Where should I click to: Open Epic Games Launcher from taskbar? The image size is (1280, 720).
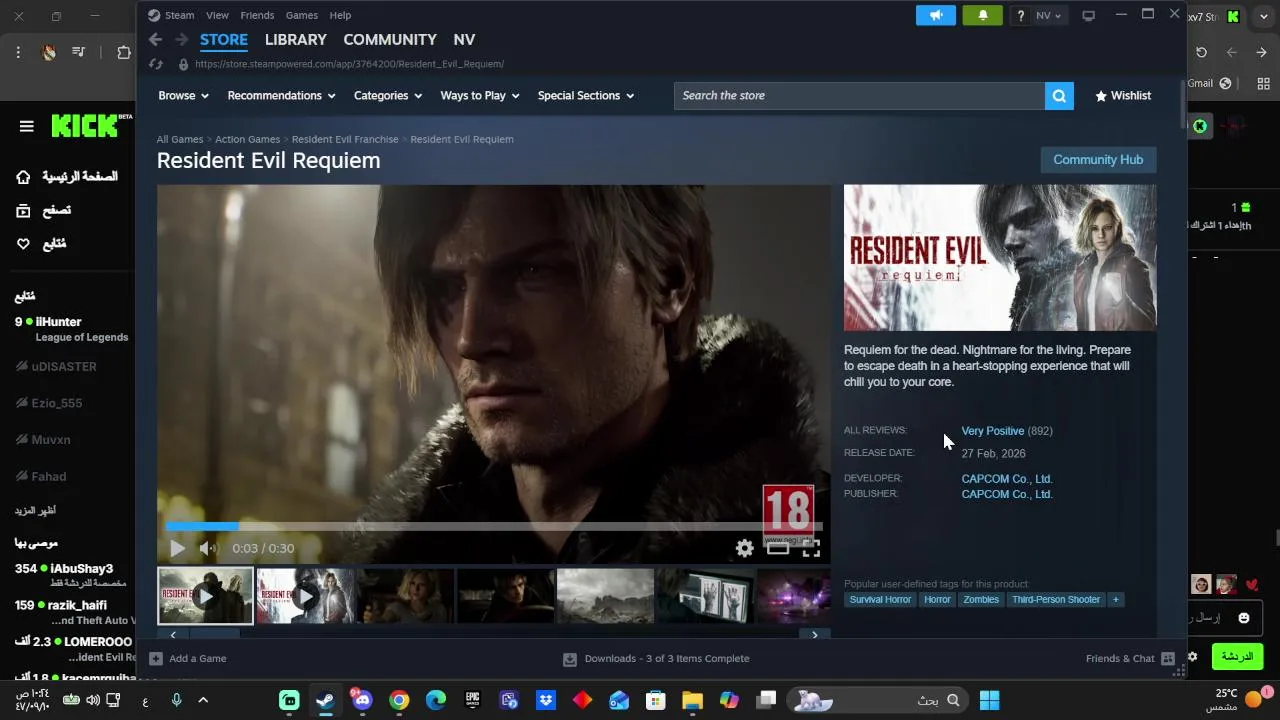pos(472,700)
